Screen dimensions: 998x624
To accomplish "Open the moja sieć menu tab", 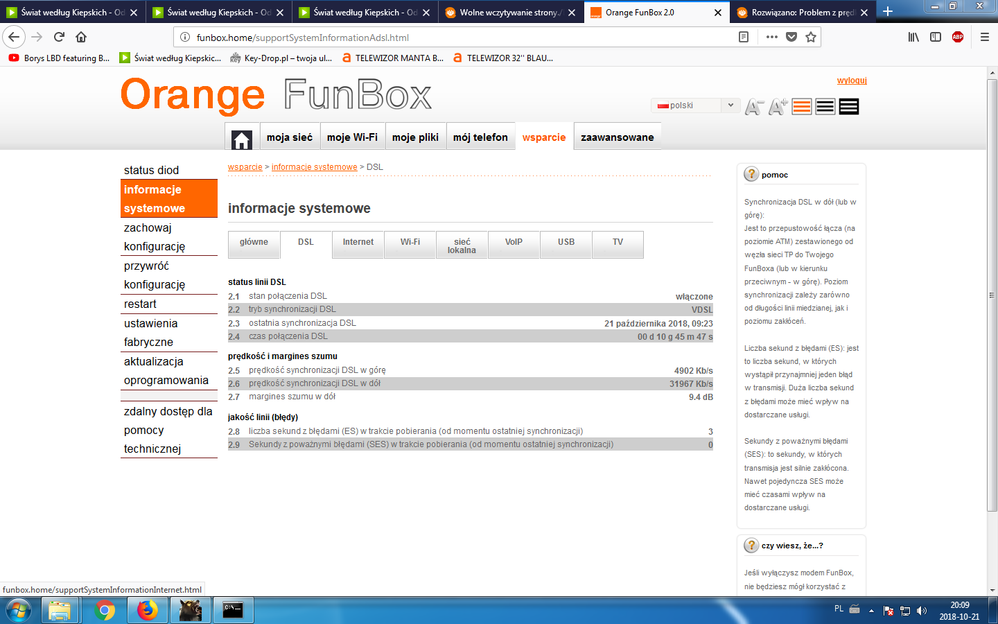I will [x=290, y=138].
